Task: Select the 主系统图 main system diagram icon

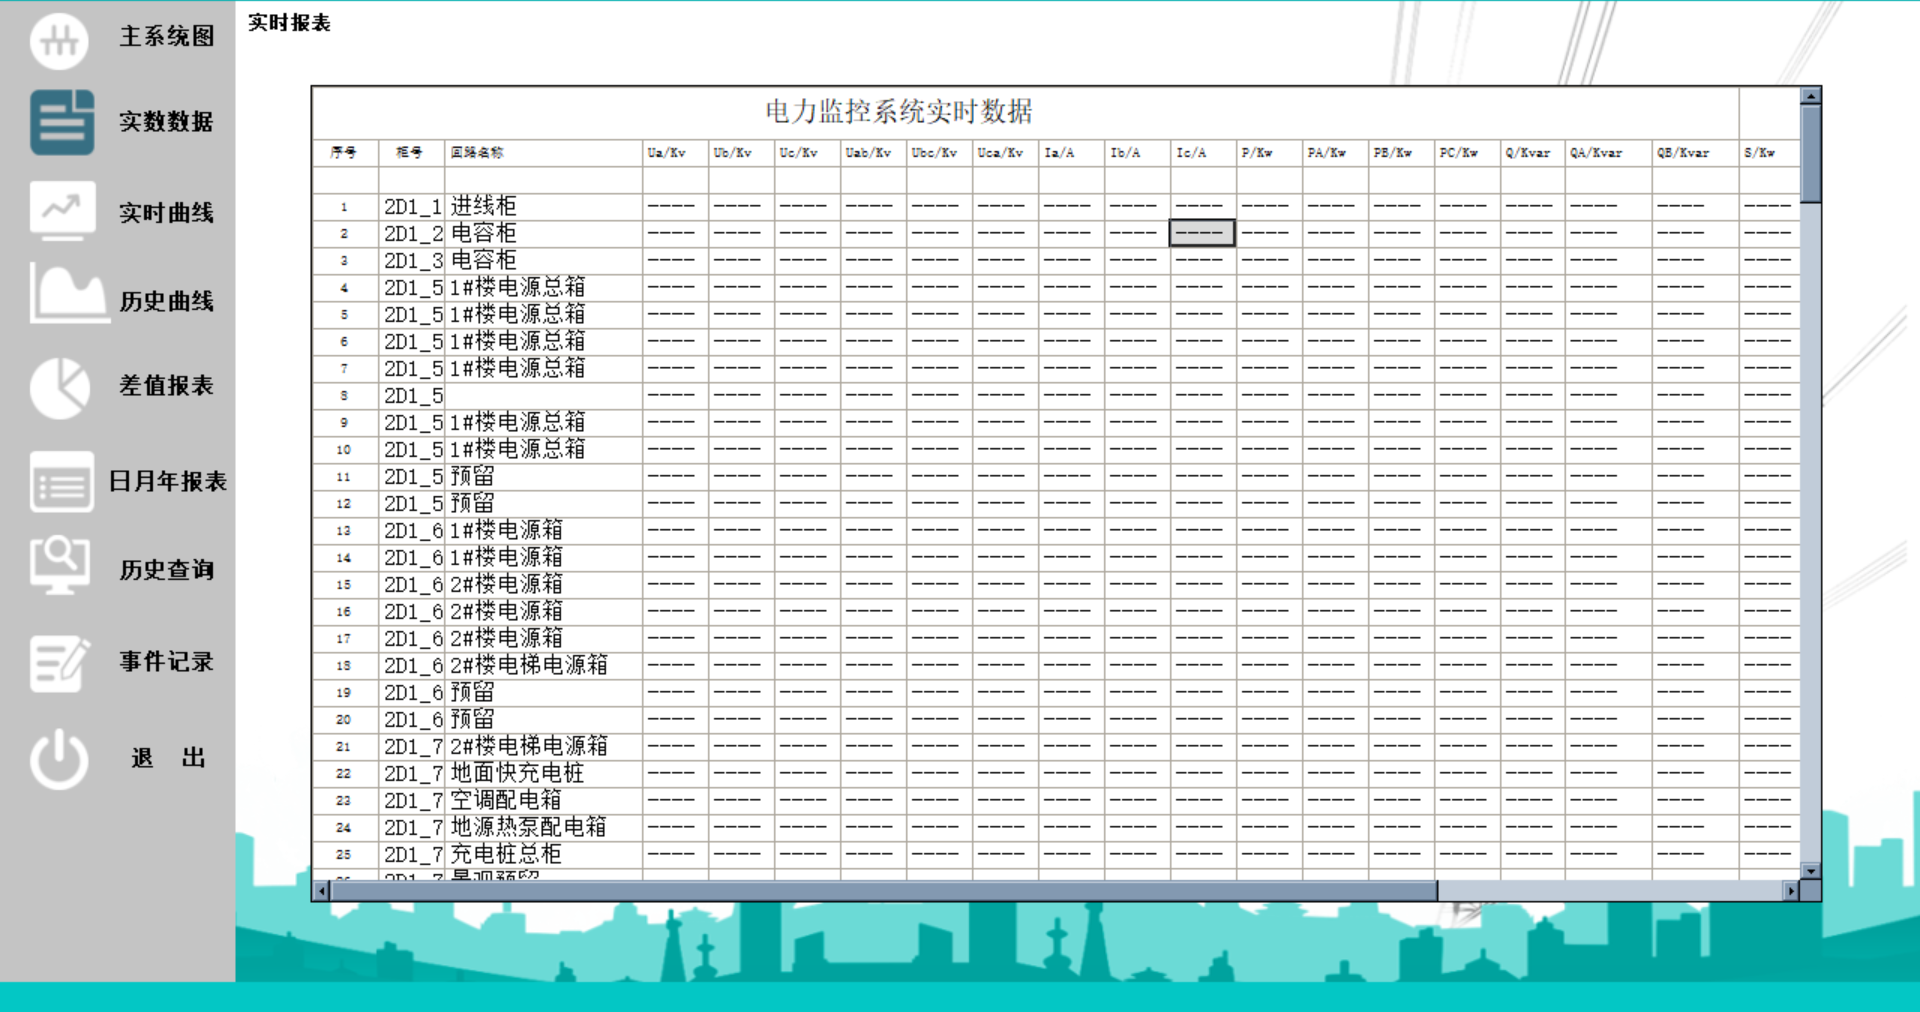Action: tap(58, 41)
